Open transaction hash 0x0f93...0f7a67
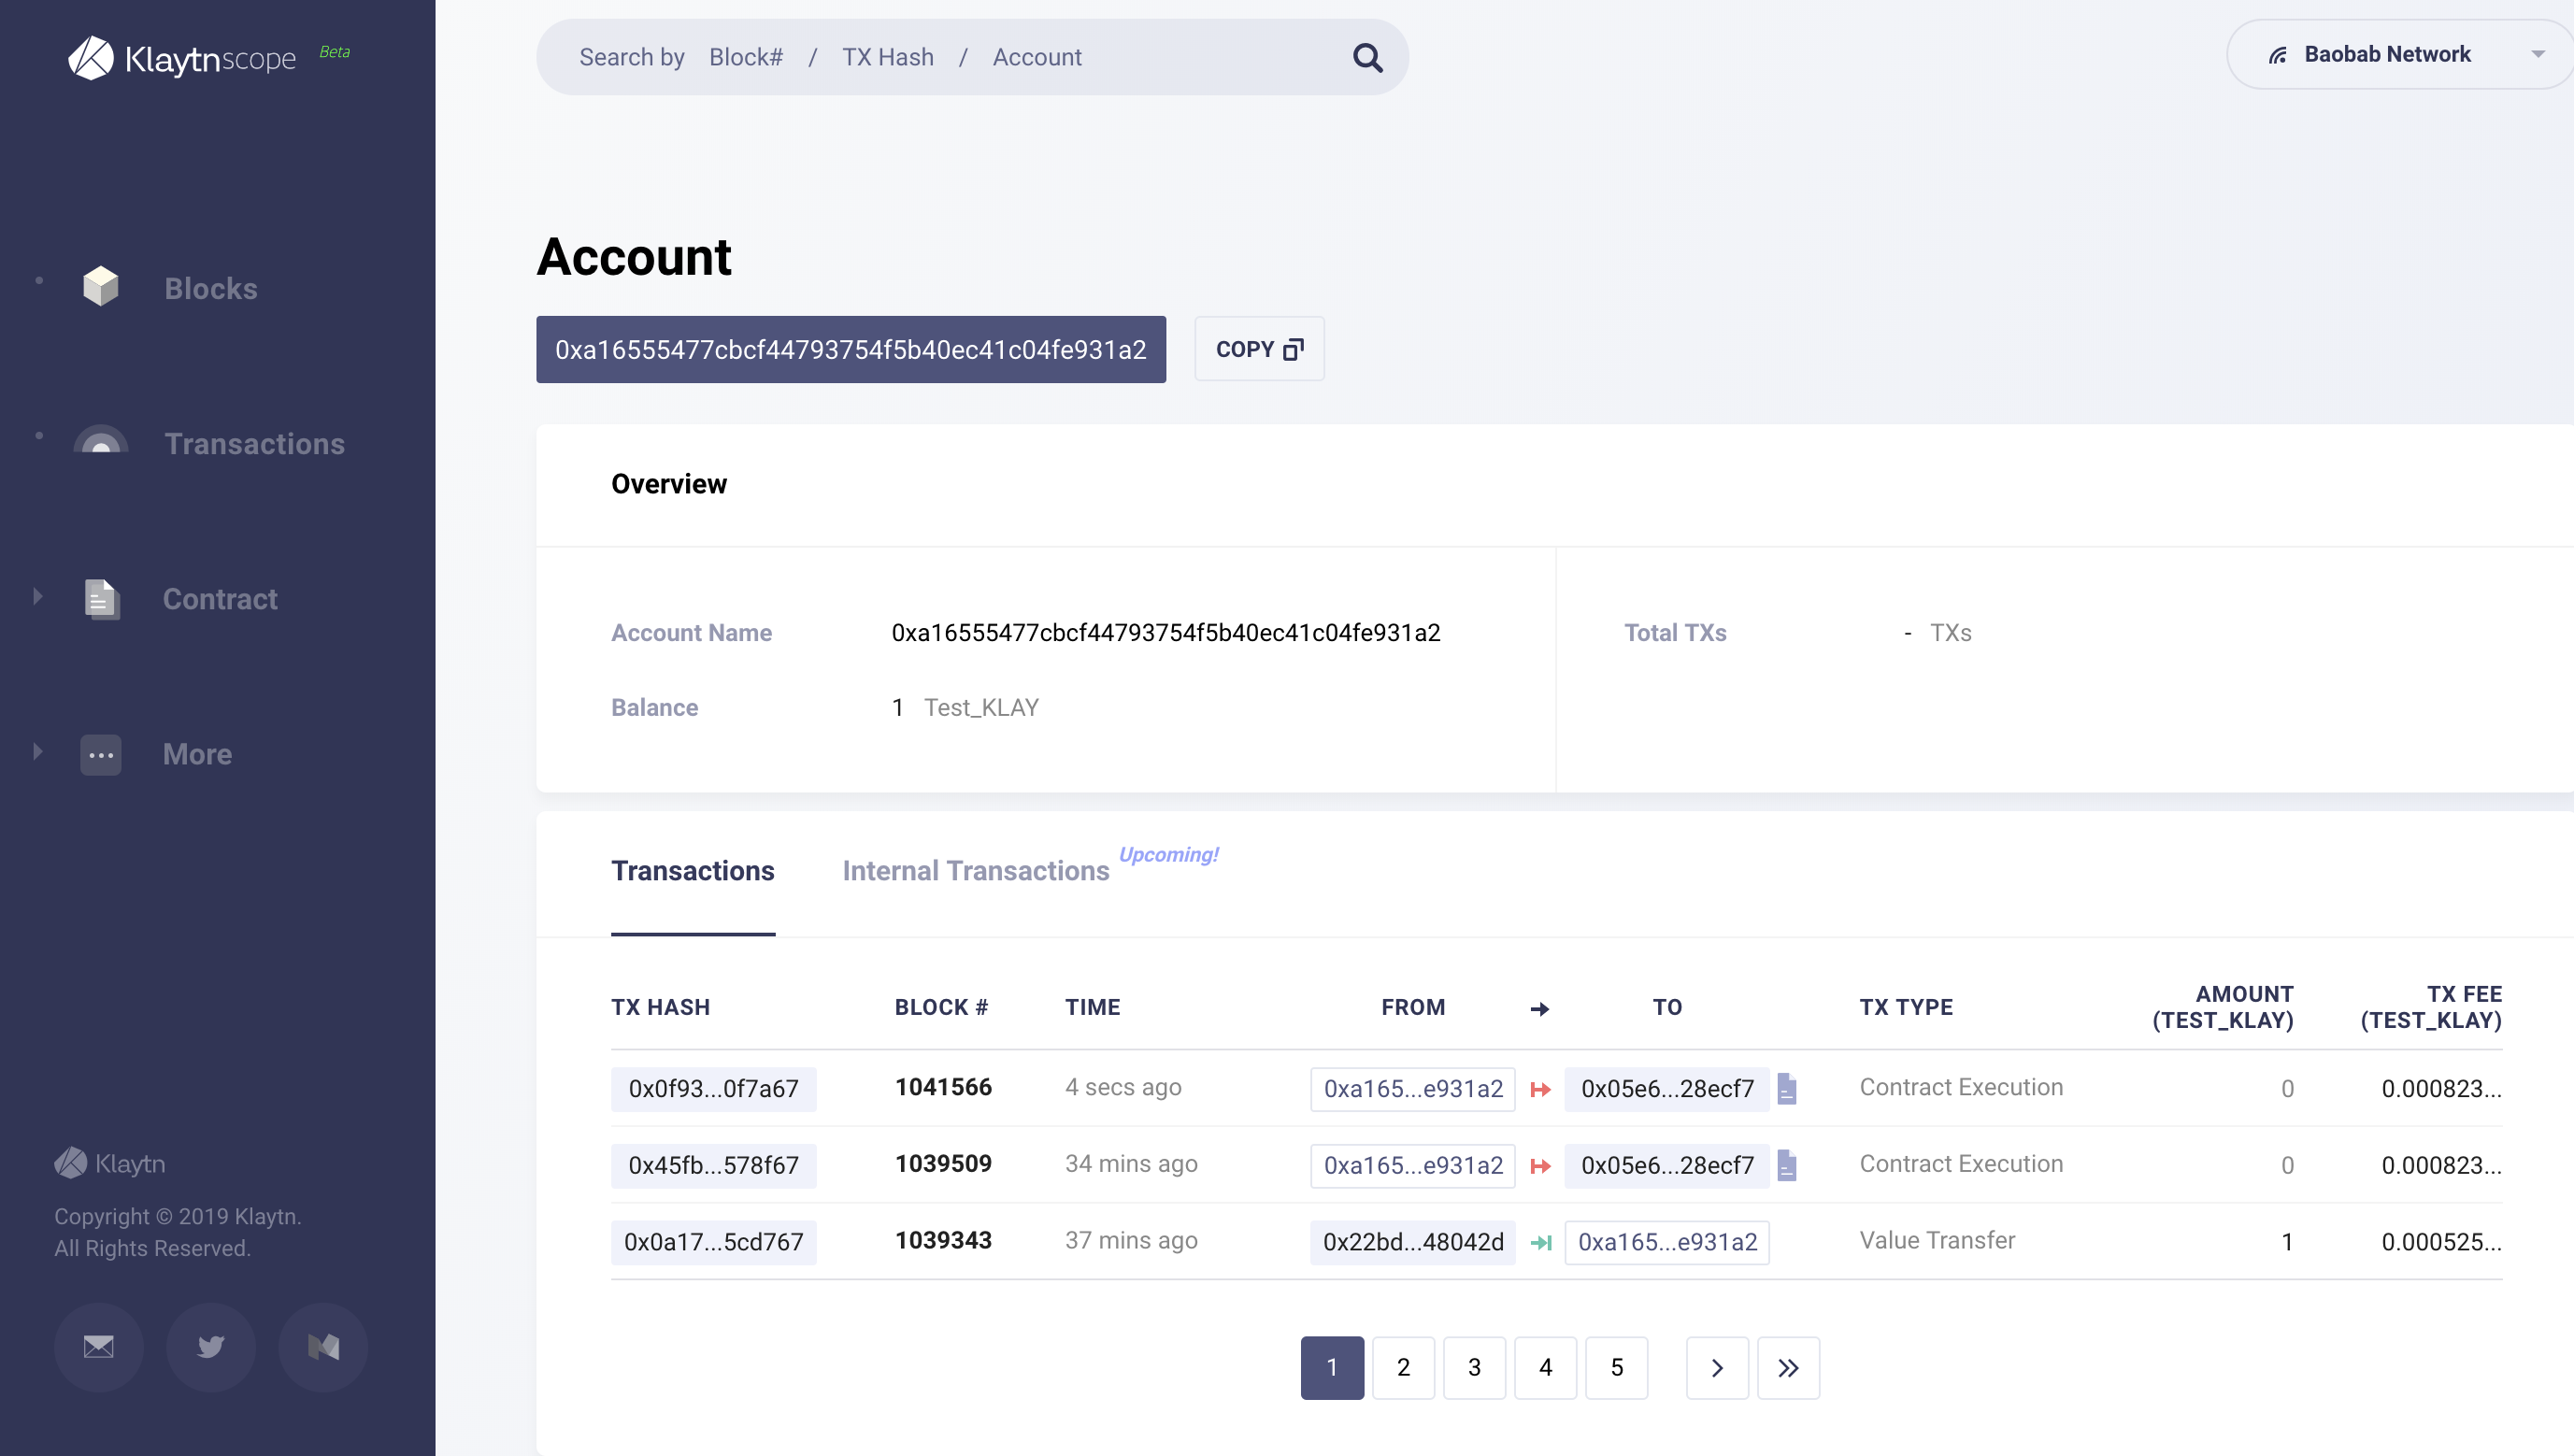Viewport: 2574px width, 1456px height. [713, 1088]
